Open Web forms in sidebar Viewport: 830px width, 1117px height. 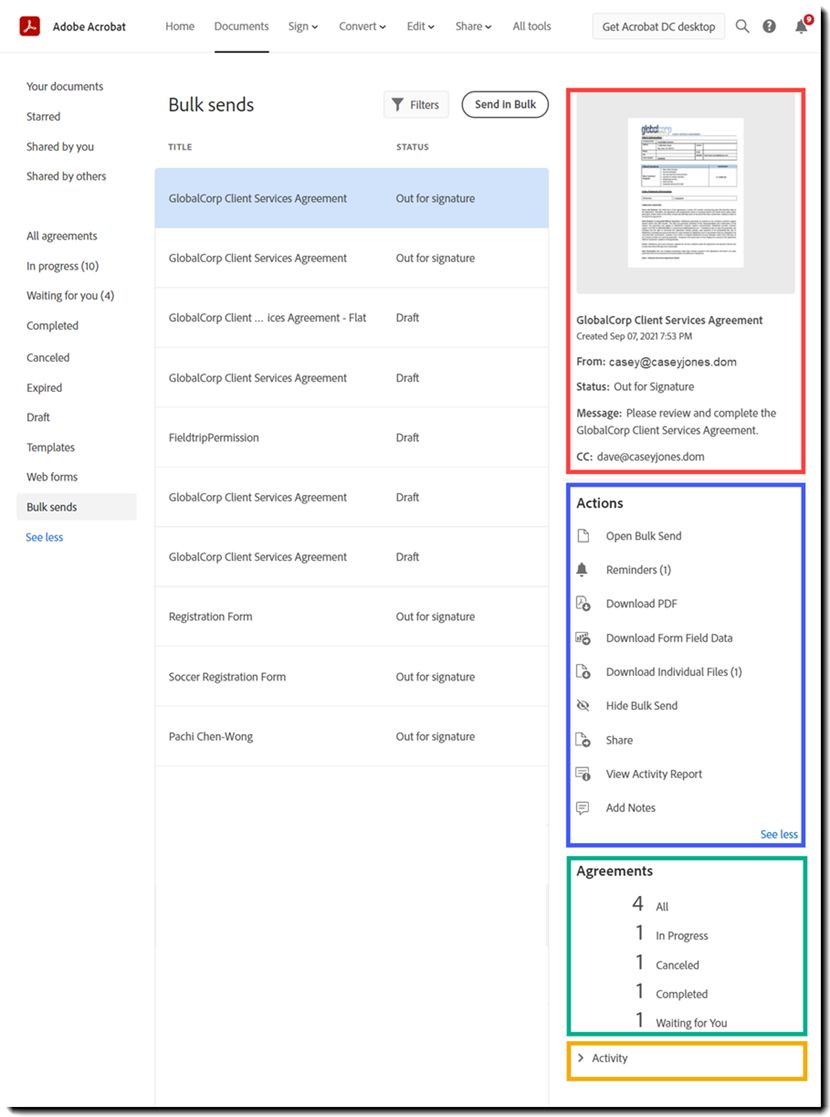pos(52,477)
